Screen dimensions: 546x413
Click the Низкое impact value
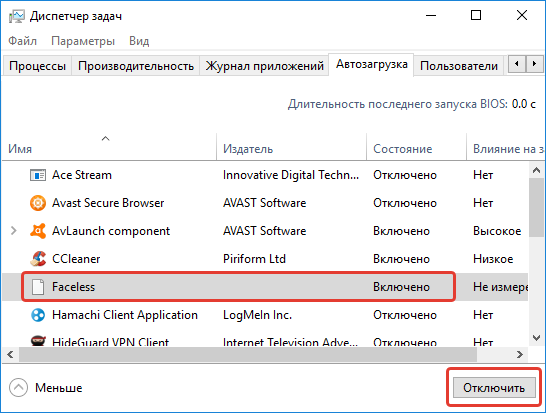click(493, 259)
